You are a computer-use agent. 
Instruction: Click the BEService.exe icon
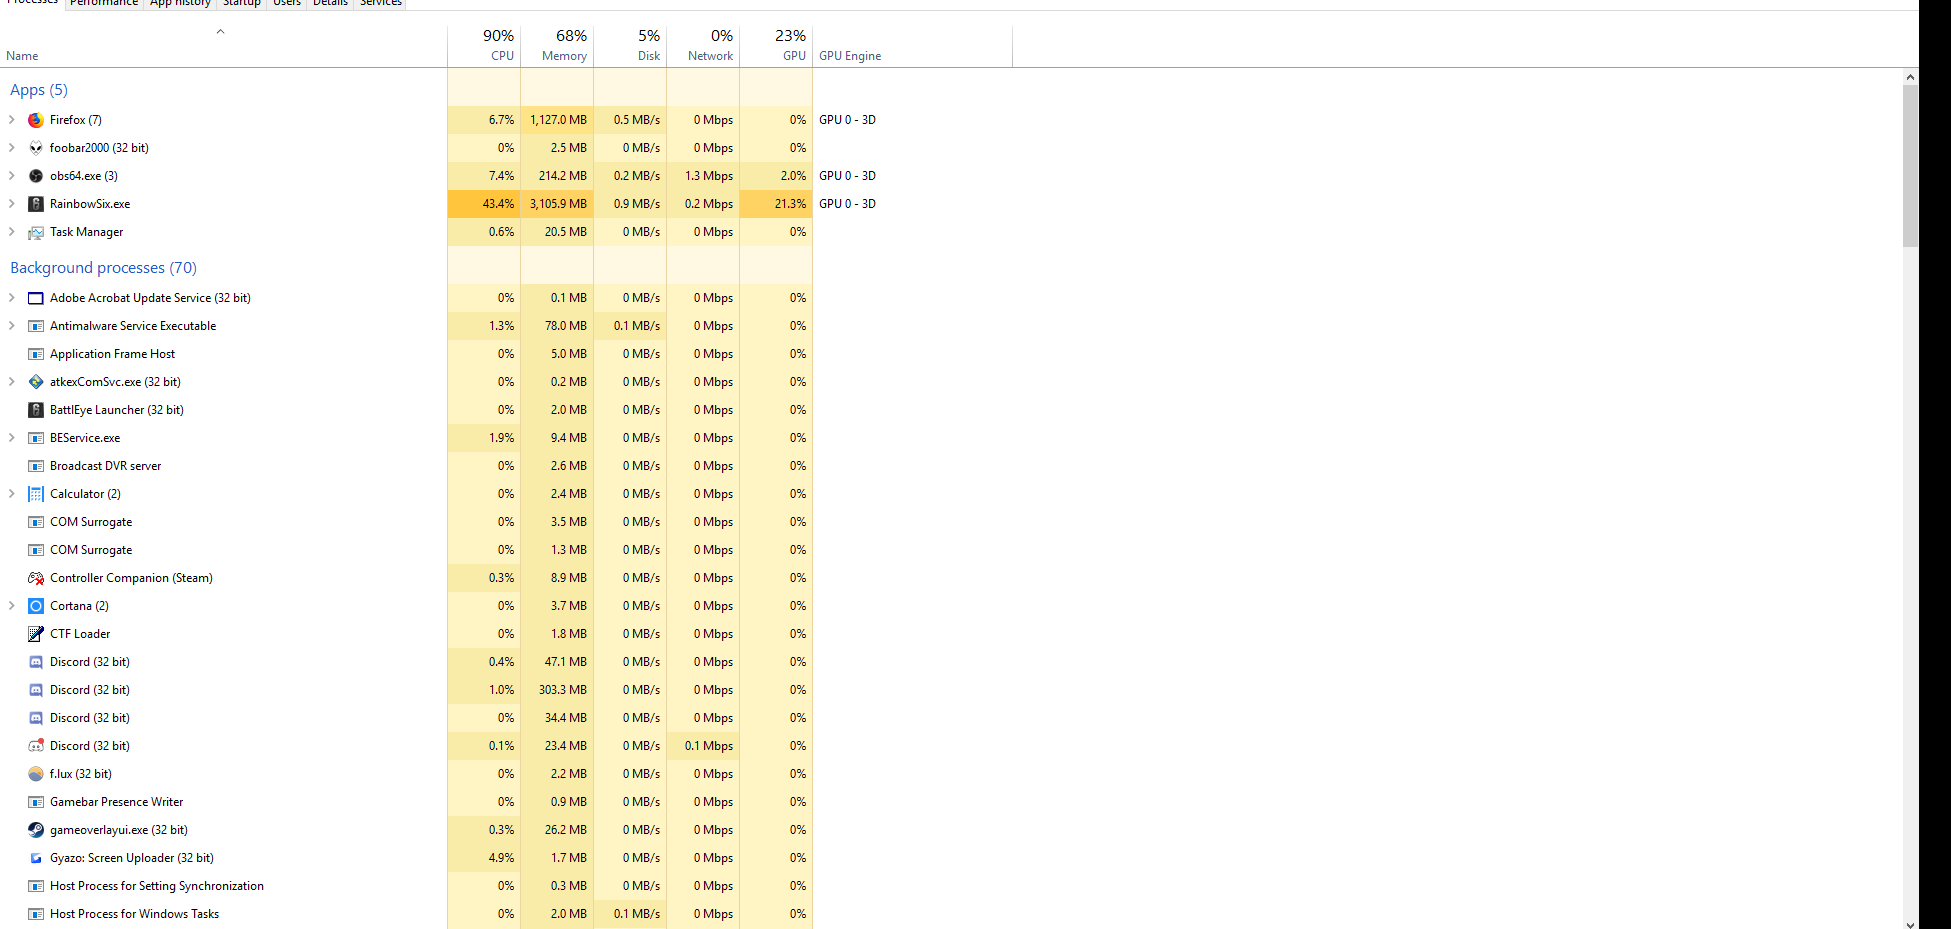tap(36, 438)
